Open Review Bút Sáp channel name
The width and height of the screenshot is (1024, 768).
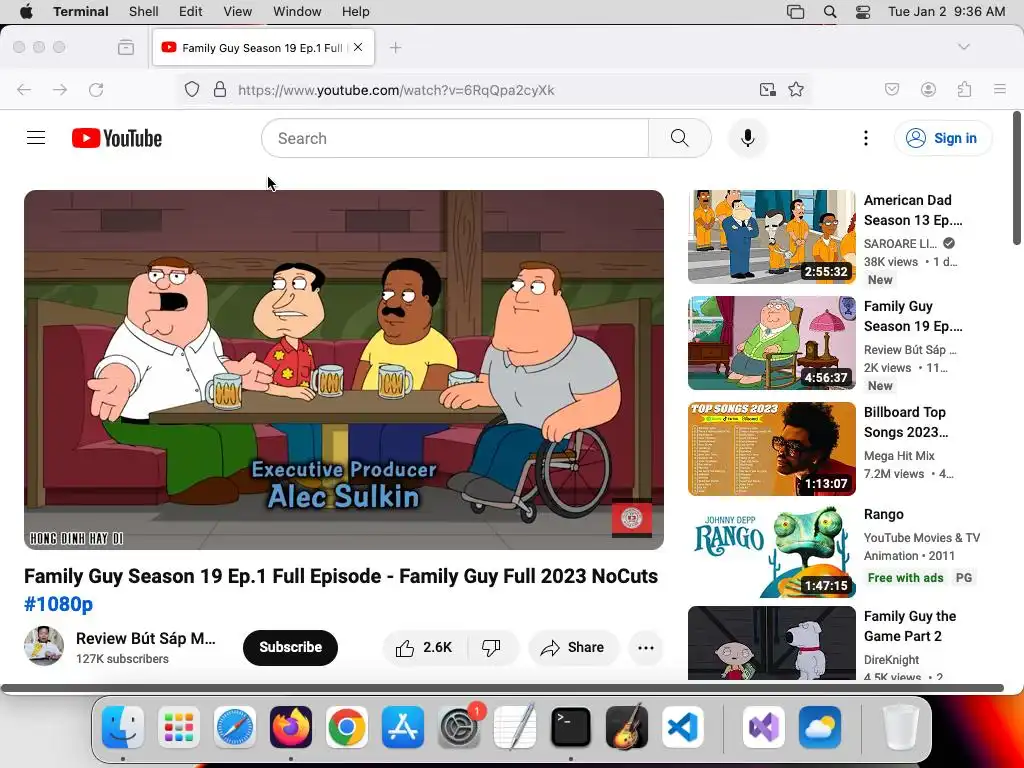point(146,638)
